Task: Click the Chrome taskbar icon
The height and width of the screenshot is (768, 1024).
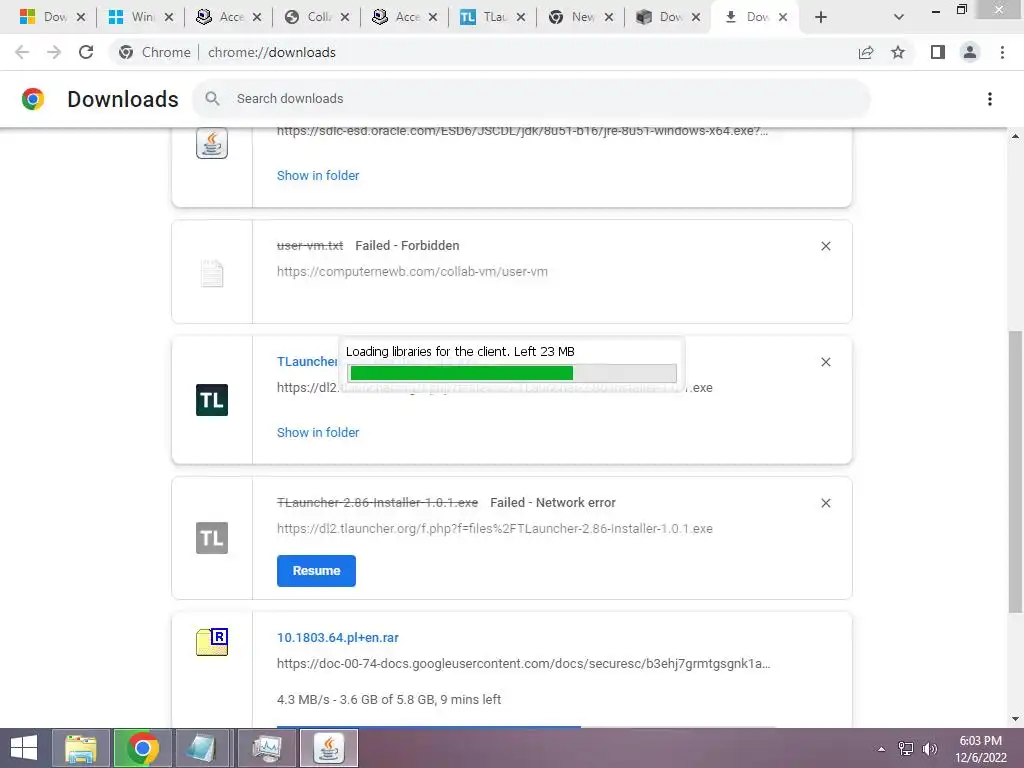Action: point(142,748)
